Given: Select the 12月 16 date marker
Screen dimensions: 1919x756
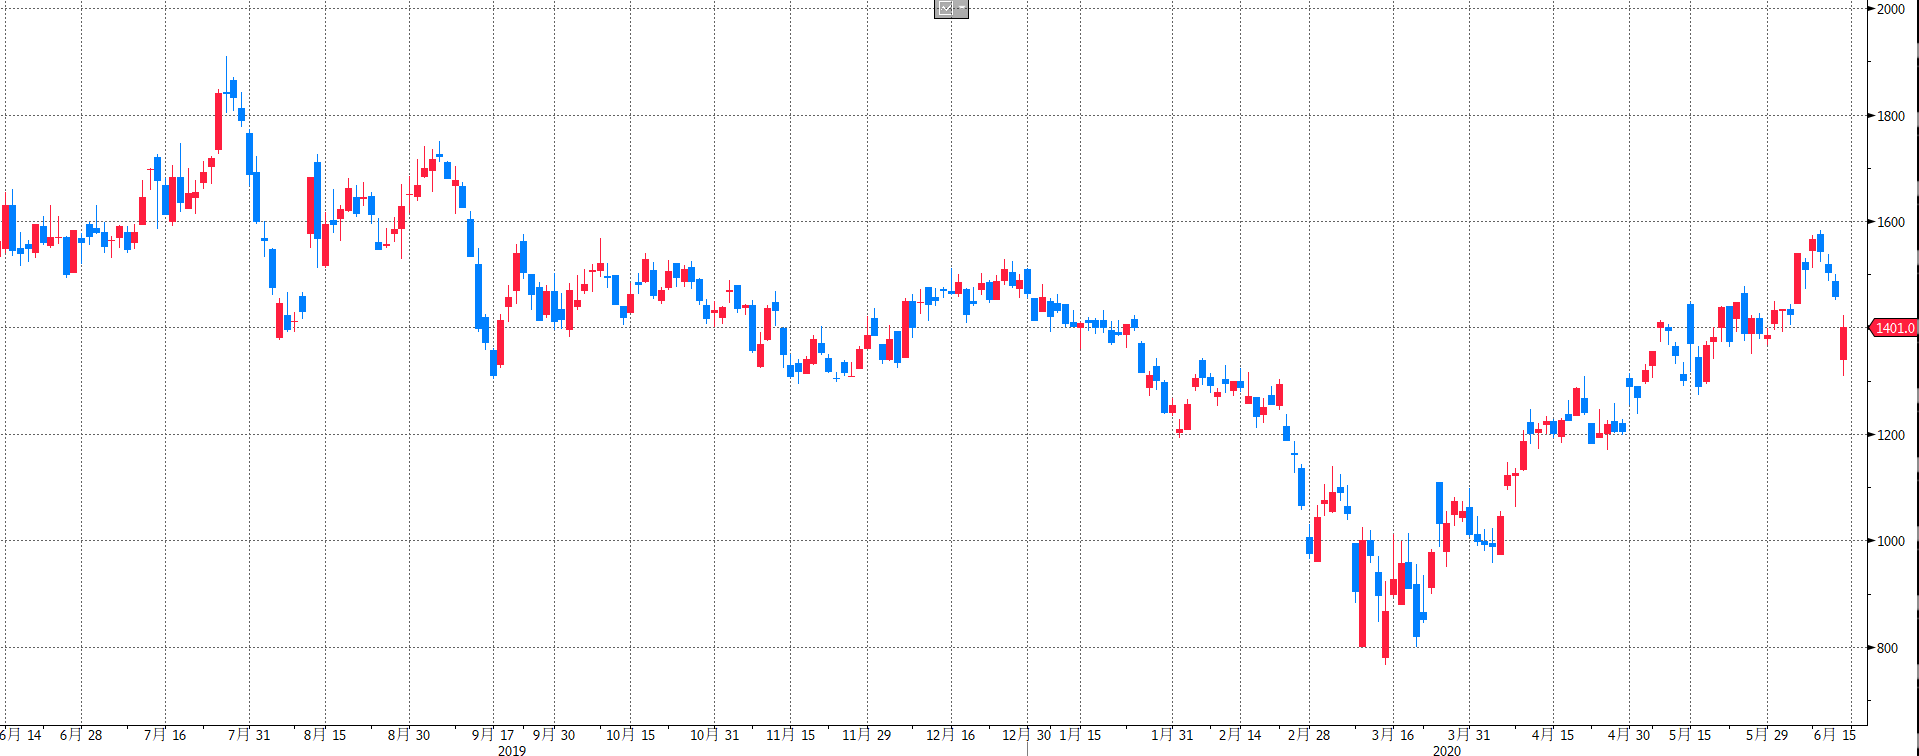Looking at the screenshot, I should click(x=950, y=735).
